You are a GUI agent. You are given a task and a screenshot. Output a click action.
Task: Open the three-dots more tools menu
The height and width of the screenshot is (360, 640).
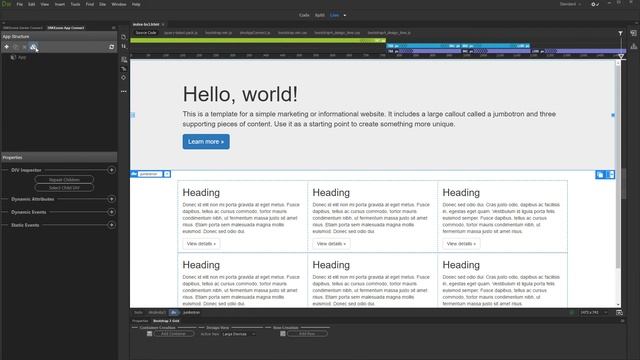[124, 91]
